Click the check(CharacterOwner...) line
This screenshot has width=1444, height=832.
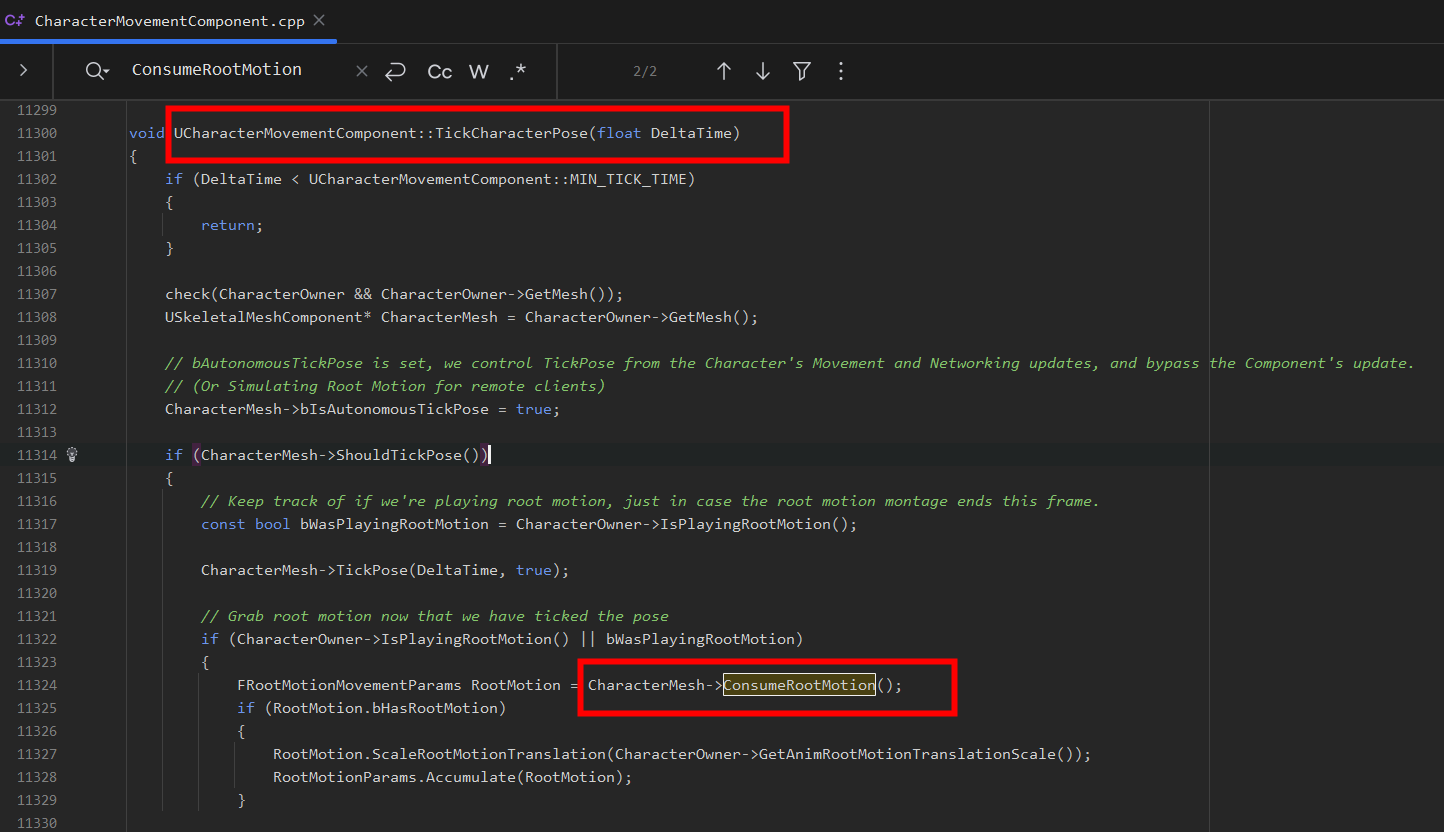pyautogui.click(x=394, y=294)
